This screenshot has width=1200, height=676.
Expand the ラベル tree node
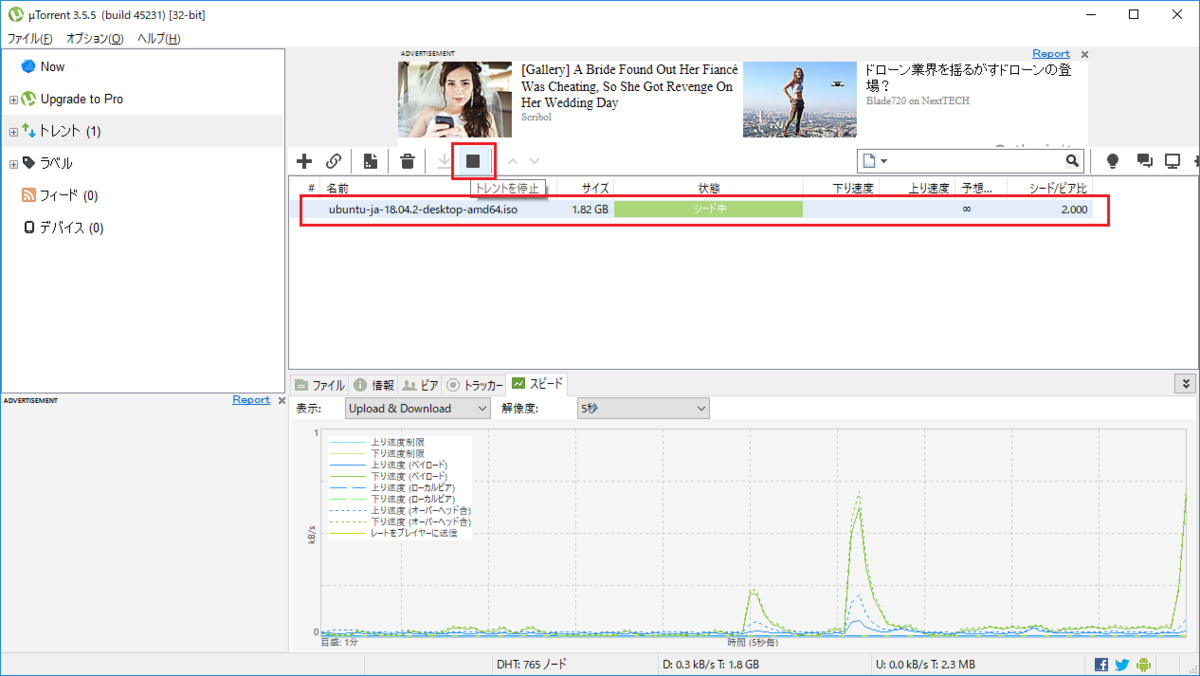tap(13, 164)
